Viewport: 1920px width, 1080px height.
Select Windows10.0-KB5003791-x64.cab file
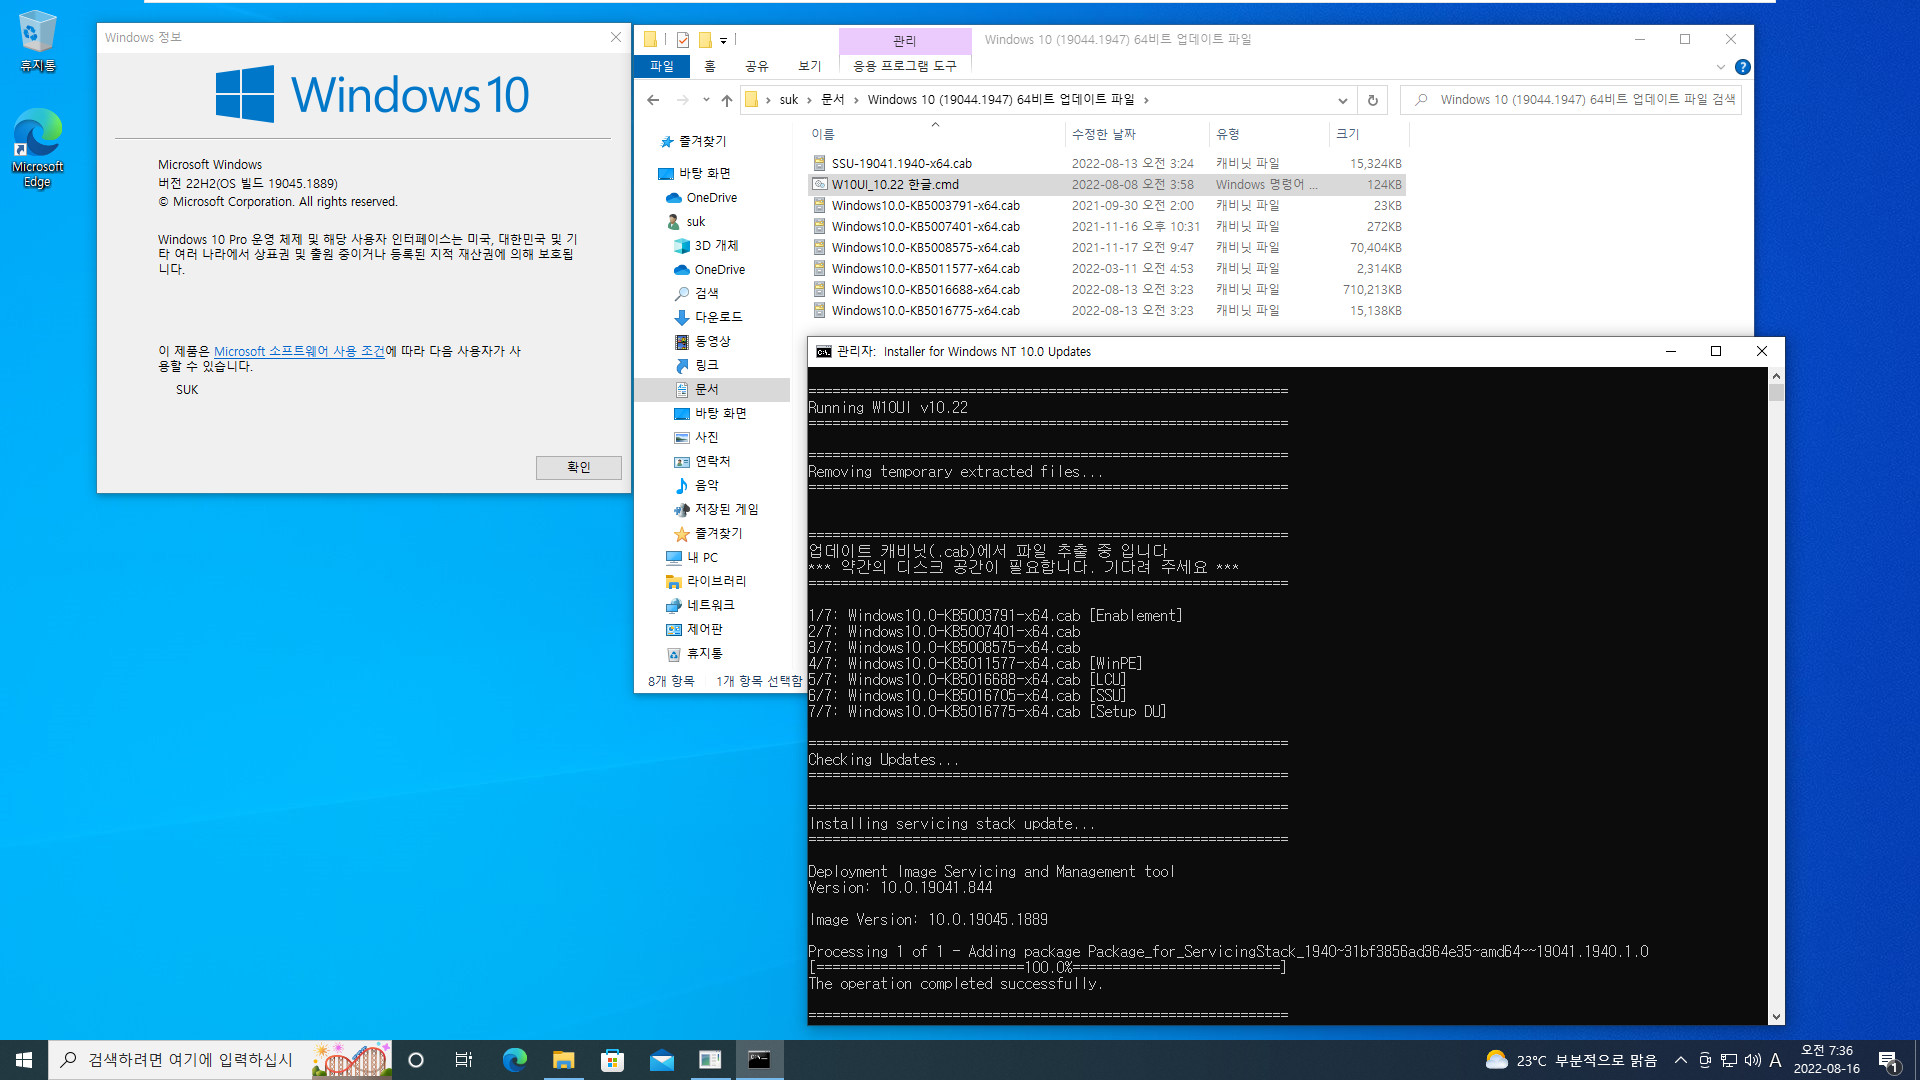(x=1106, y=206)
